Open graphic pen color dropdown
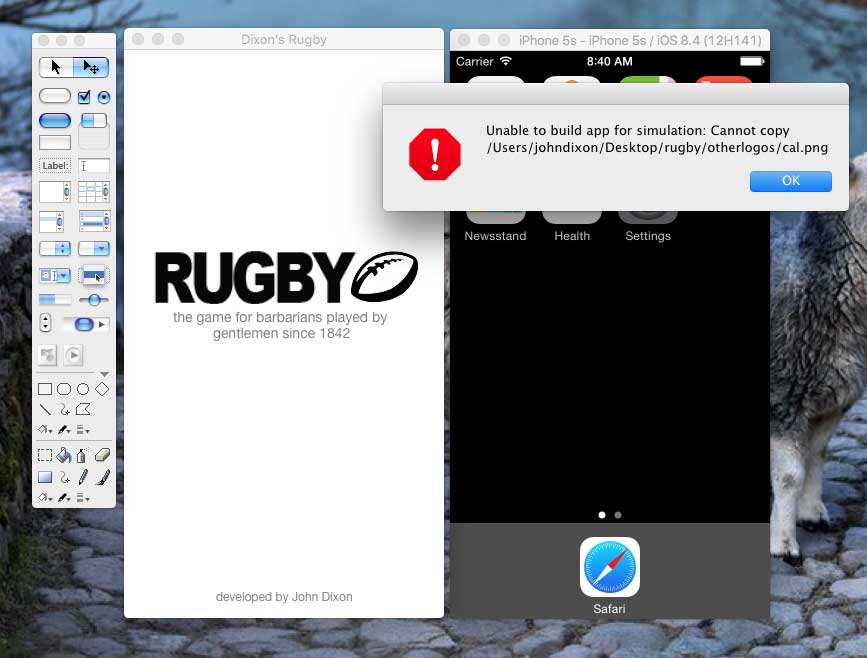This screenshot has width=867, height=658. coord(64,430)
